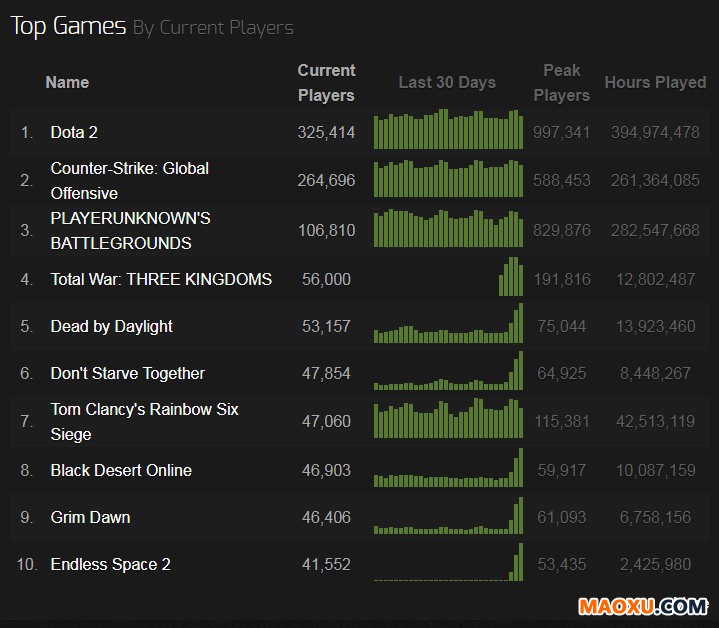Open Tom Clancy's Rainbow Six Siege link
This screenshot has height=628, width=719.
coord(144,422)
